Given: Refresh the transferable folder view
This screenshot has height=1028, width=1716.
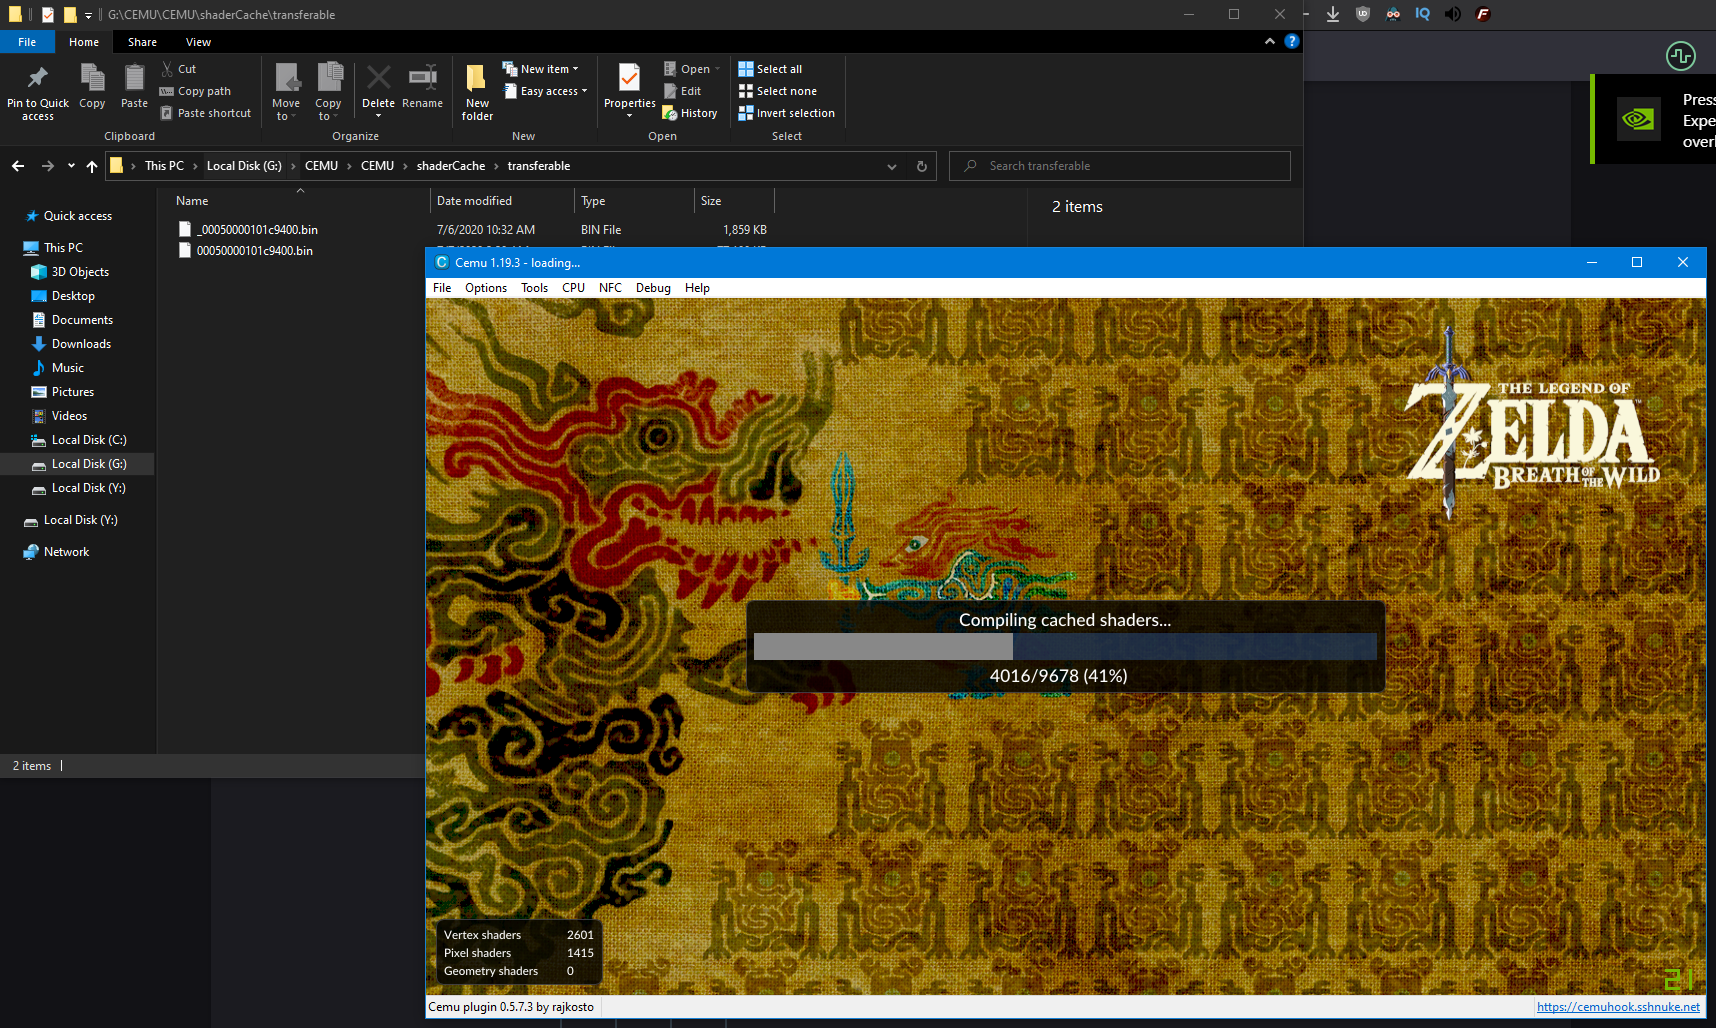Looking at the screenshot, I should pyautogui.click(x=922, y=166).
